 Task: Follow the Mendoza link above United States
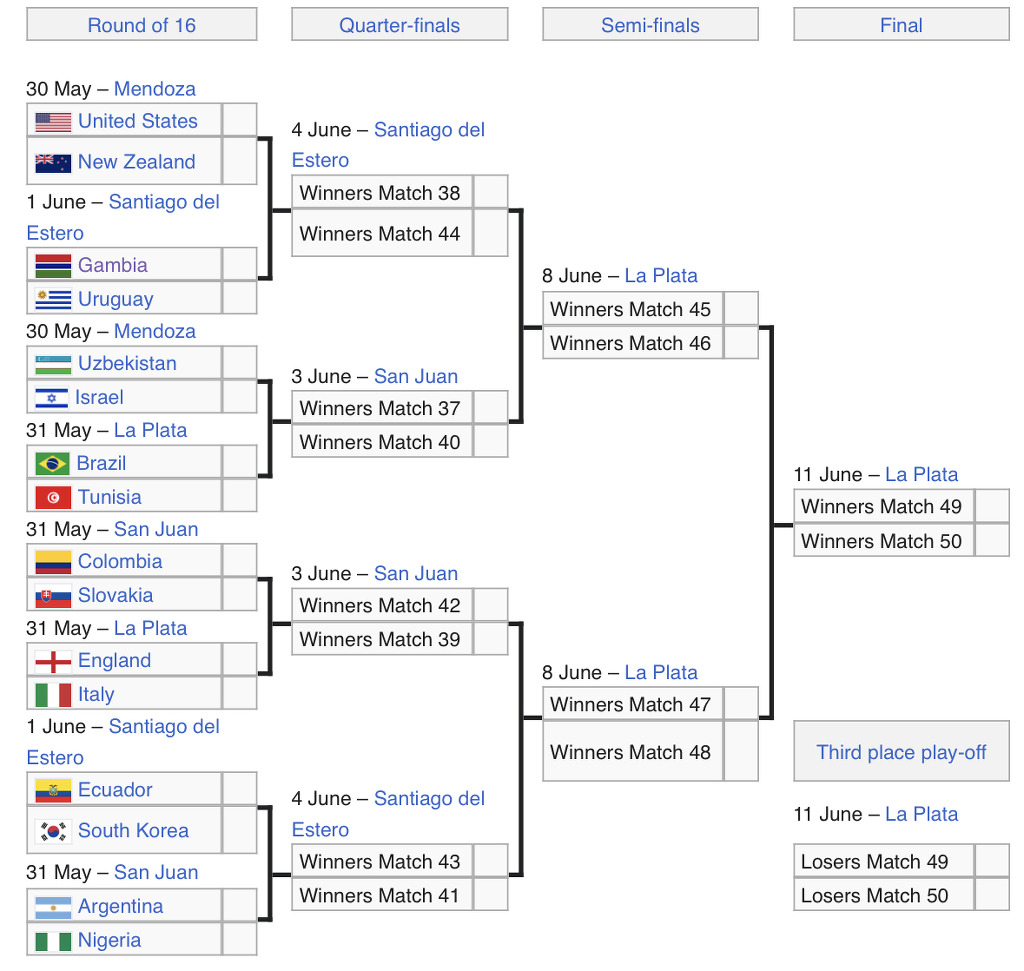(x=155, y=89)
